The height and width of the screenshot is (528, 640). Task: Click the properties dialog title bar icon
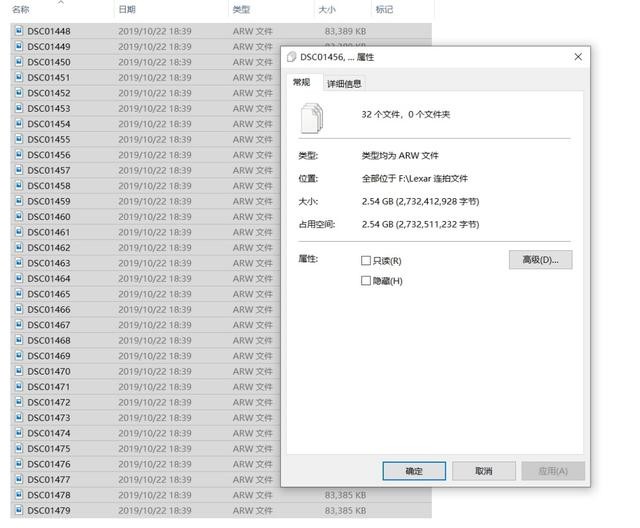291,57
